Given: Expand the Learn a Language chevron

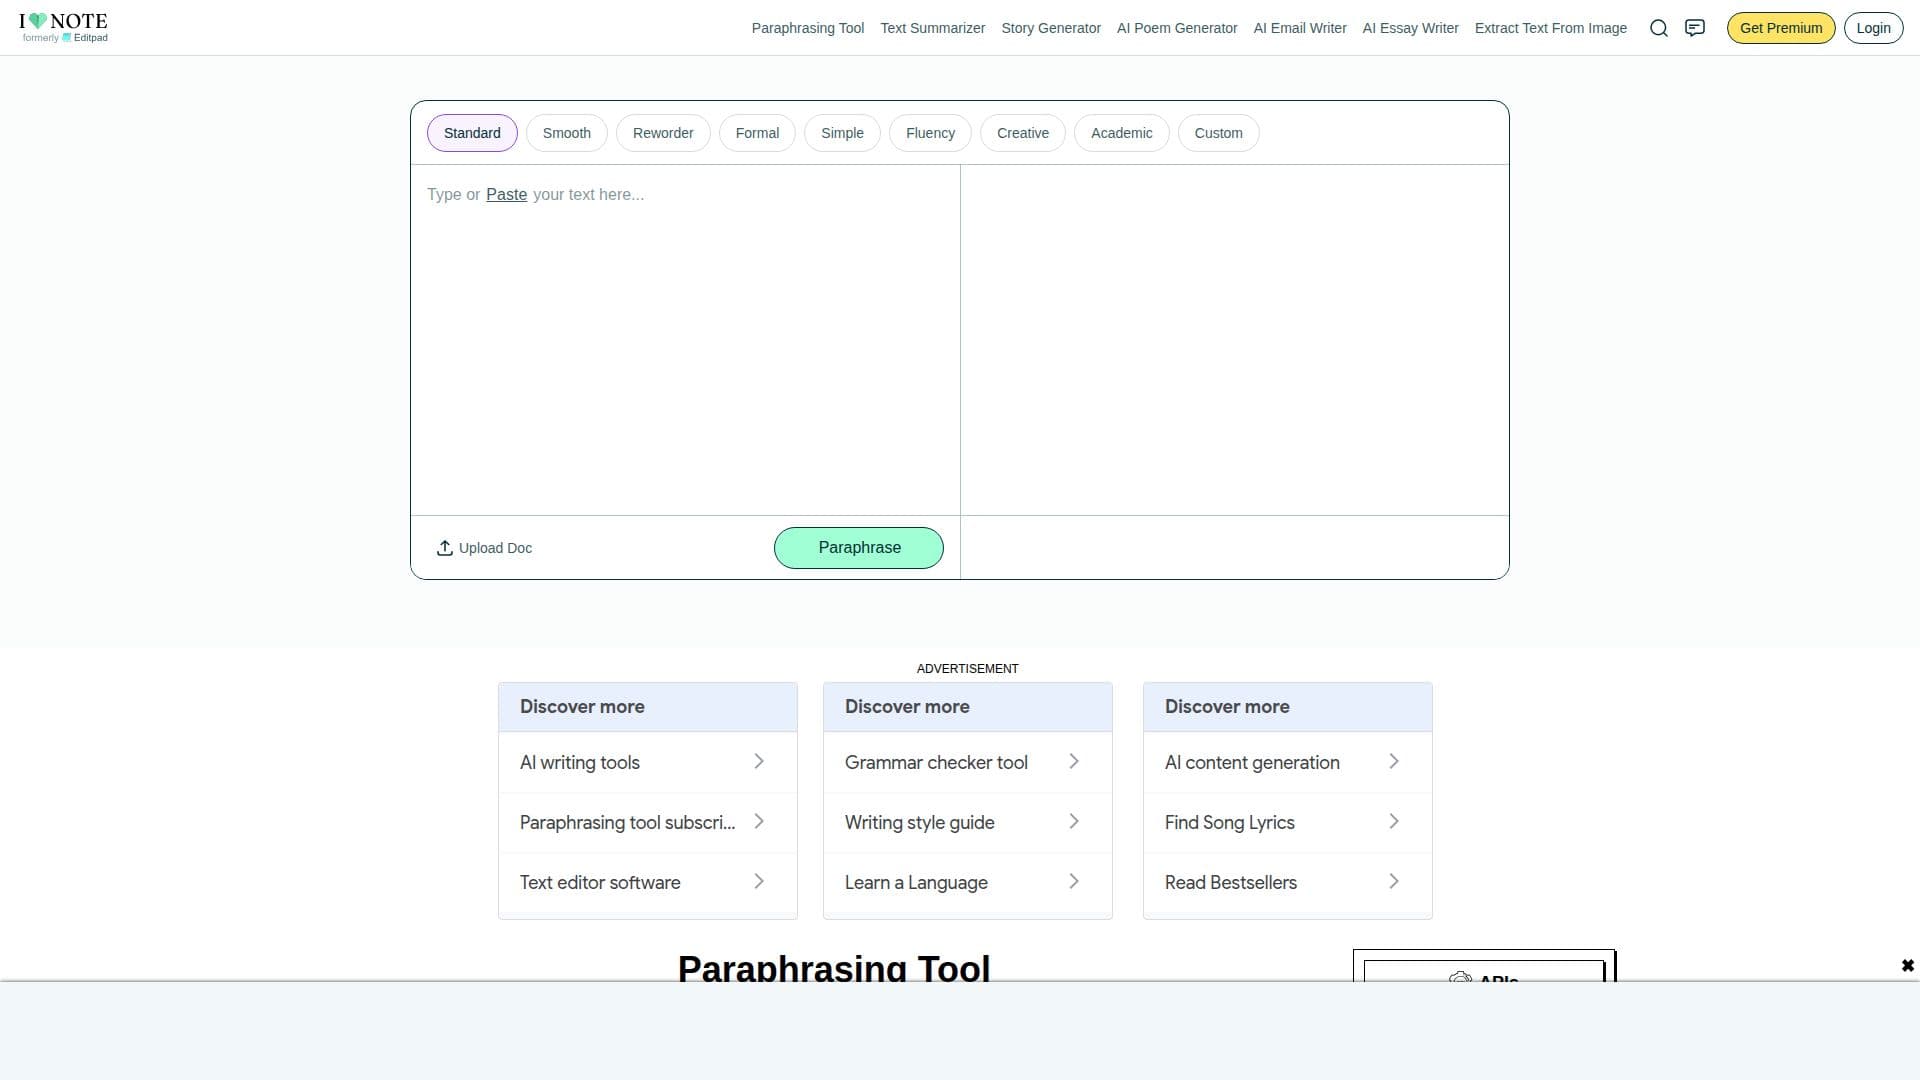Looking at the screenshot, I should 1074,882.
